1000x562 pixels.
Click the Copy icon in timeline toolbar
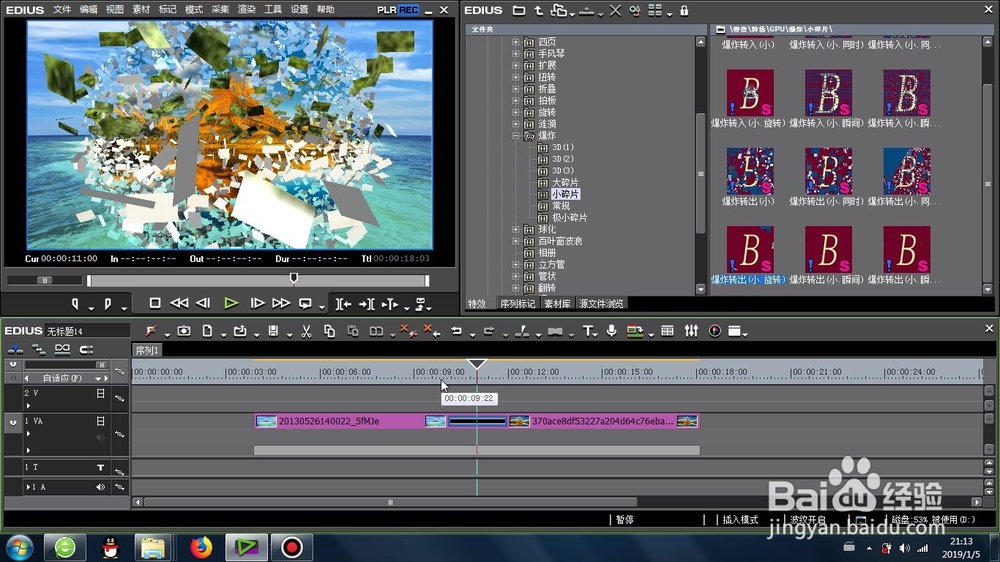click(329, 331)
